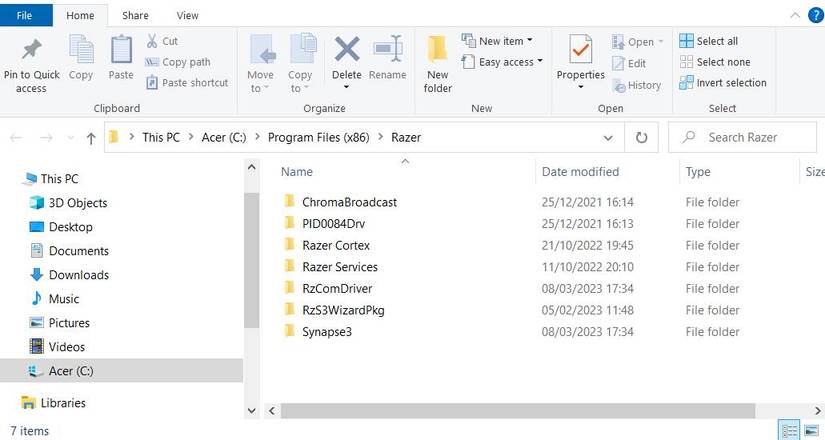Select the Razer Cortex folder
The width and height of the screenshot is (825, 440).
[x=336, y=245]
